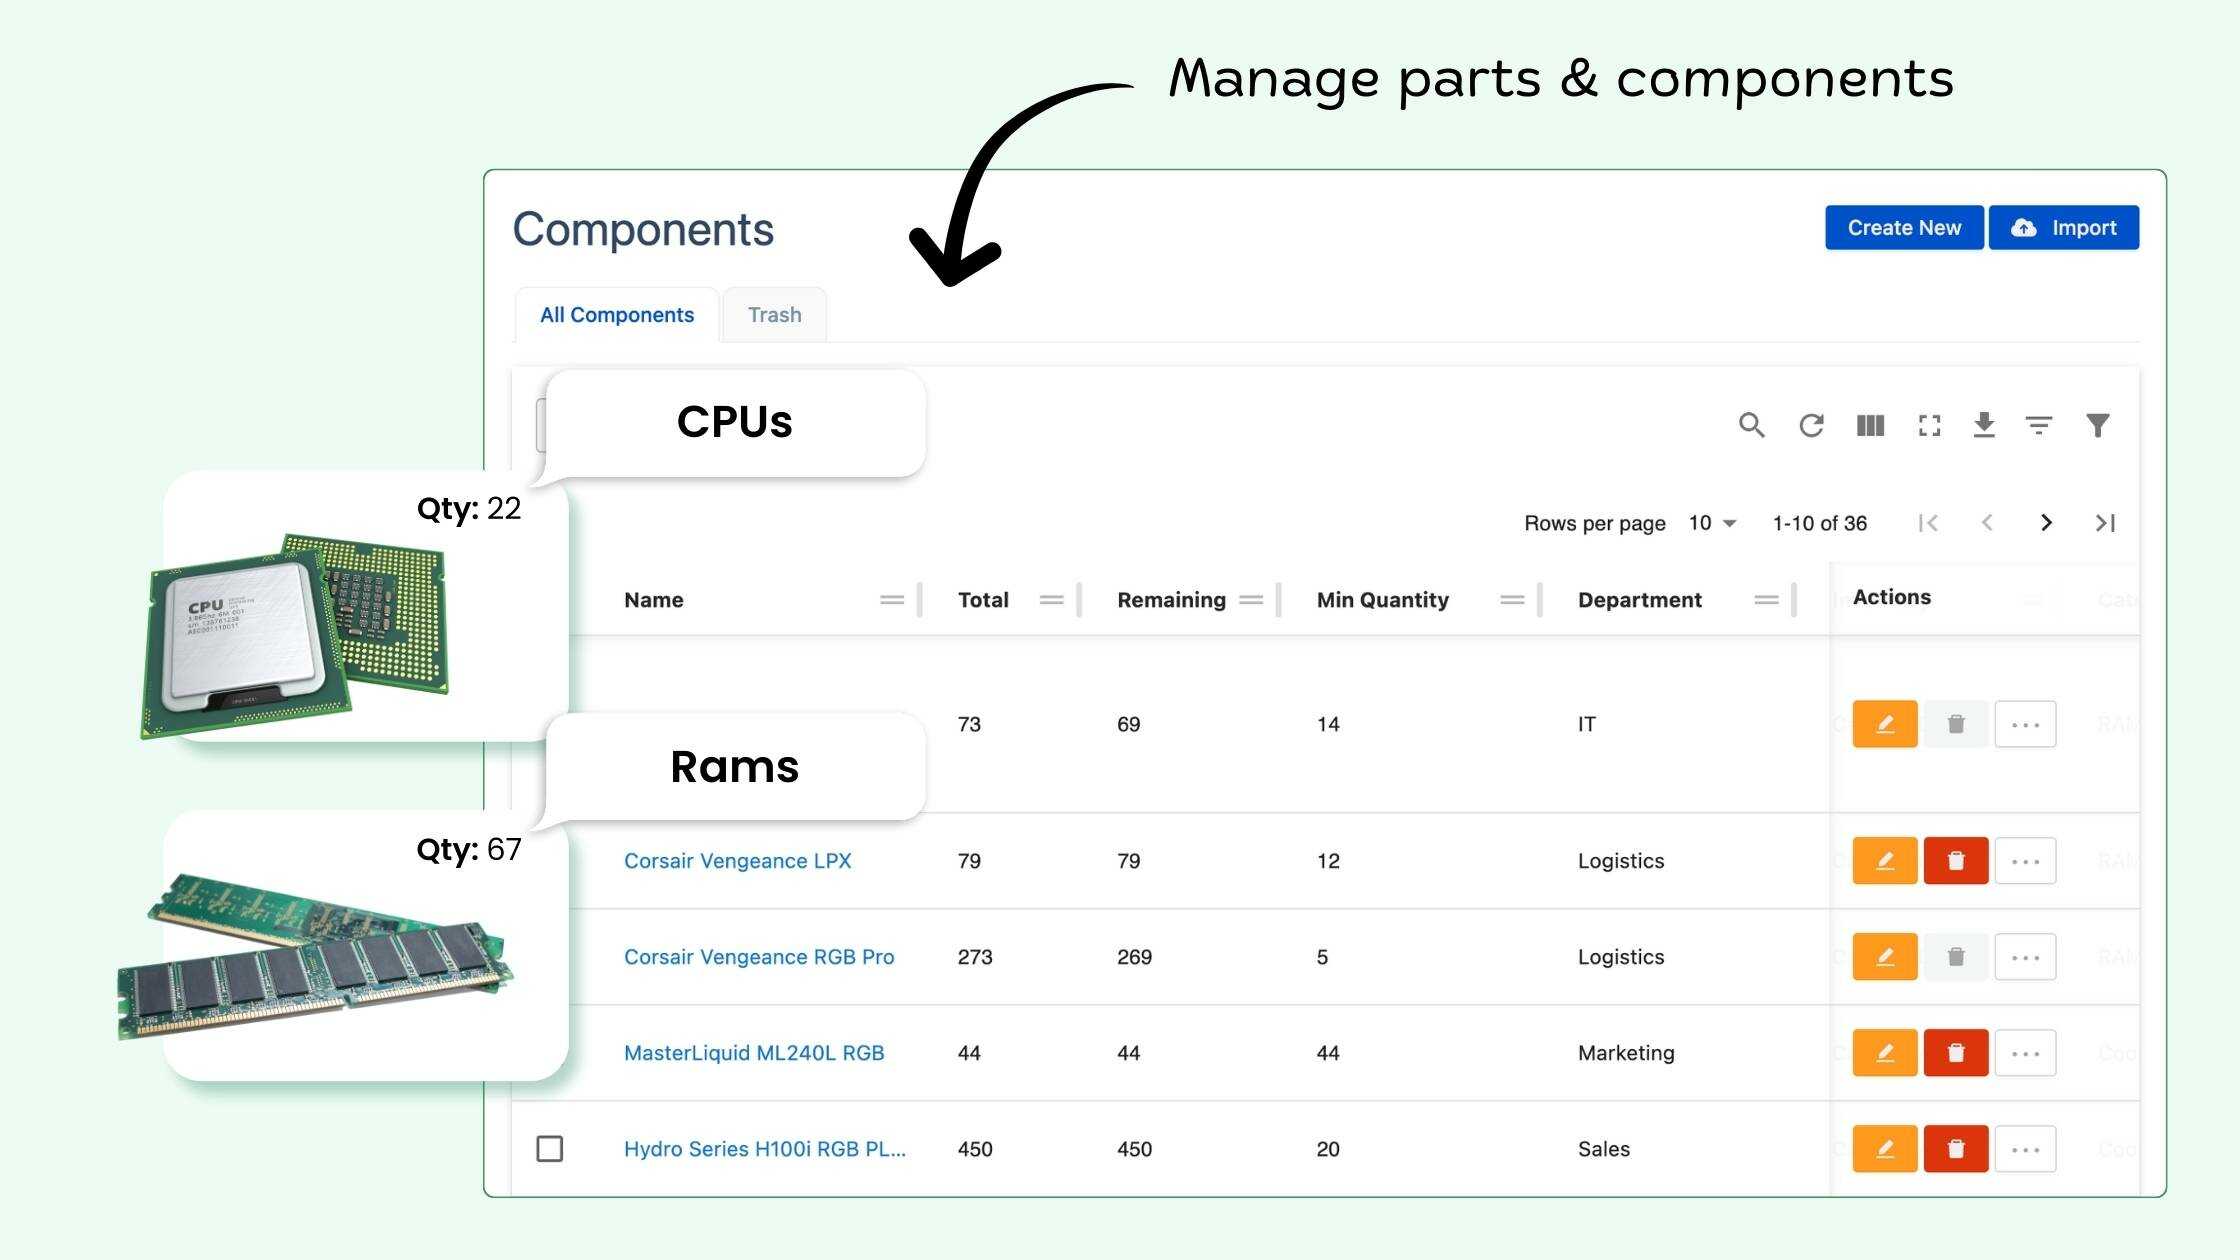Expand three-dot menu for Hydro Series row
Viewport: 2240px width, 1260px height.
pos(2025,1149)
